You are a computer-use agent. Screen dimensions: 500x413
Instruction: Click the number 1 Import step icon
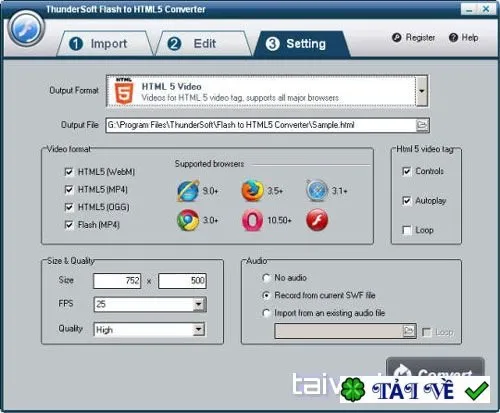pos(76,44)
